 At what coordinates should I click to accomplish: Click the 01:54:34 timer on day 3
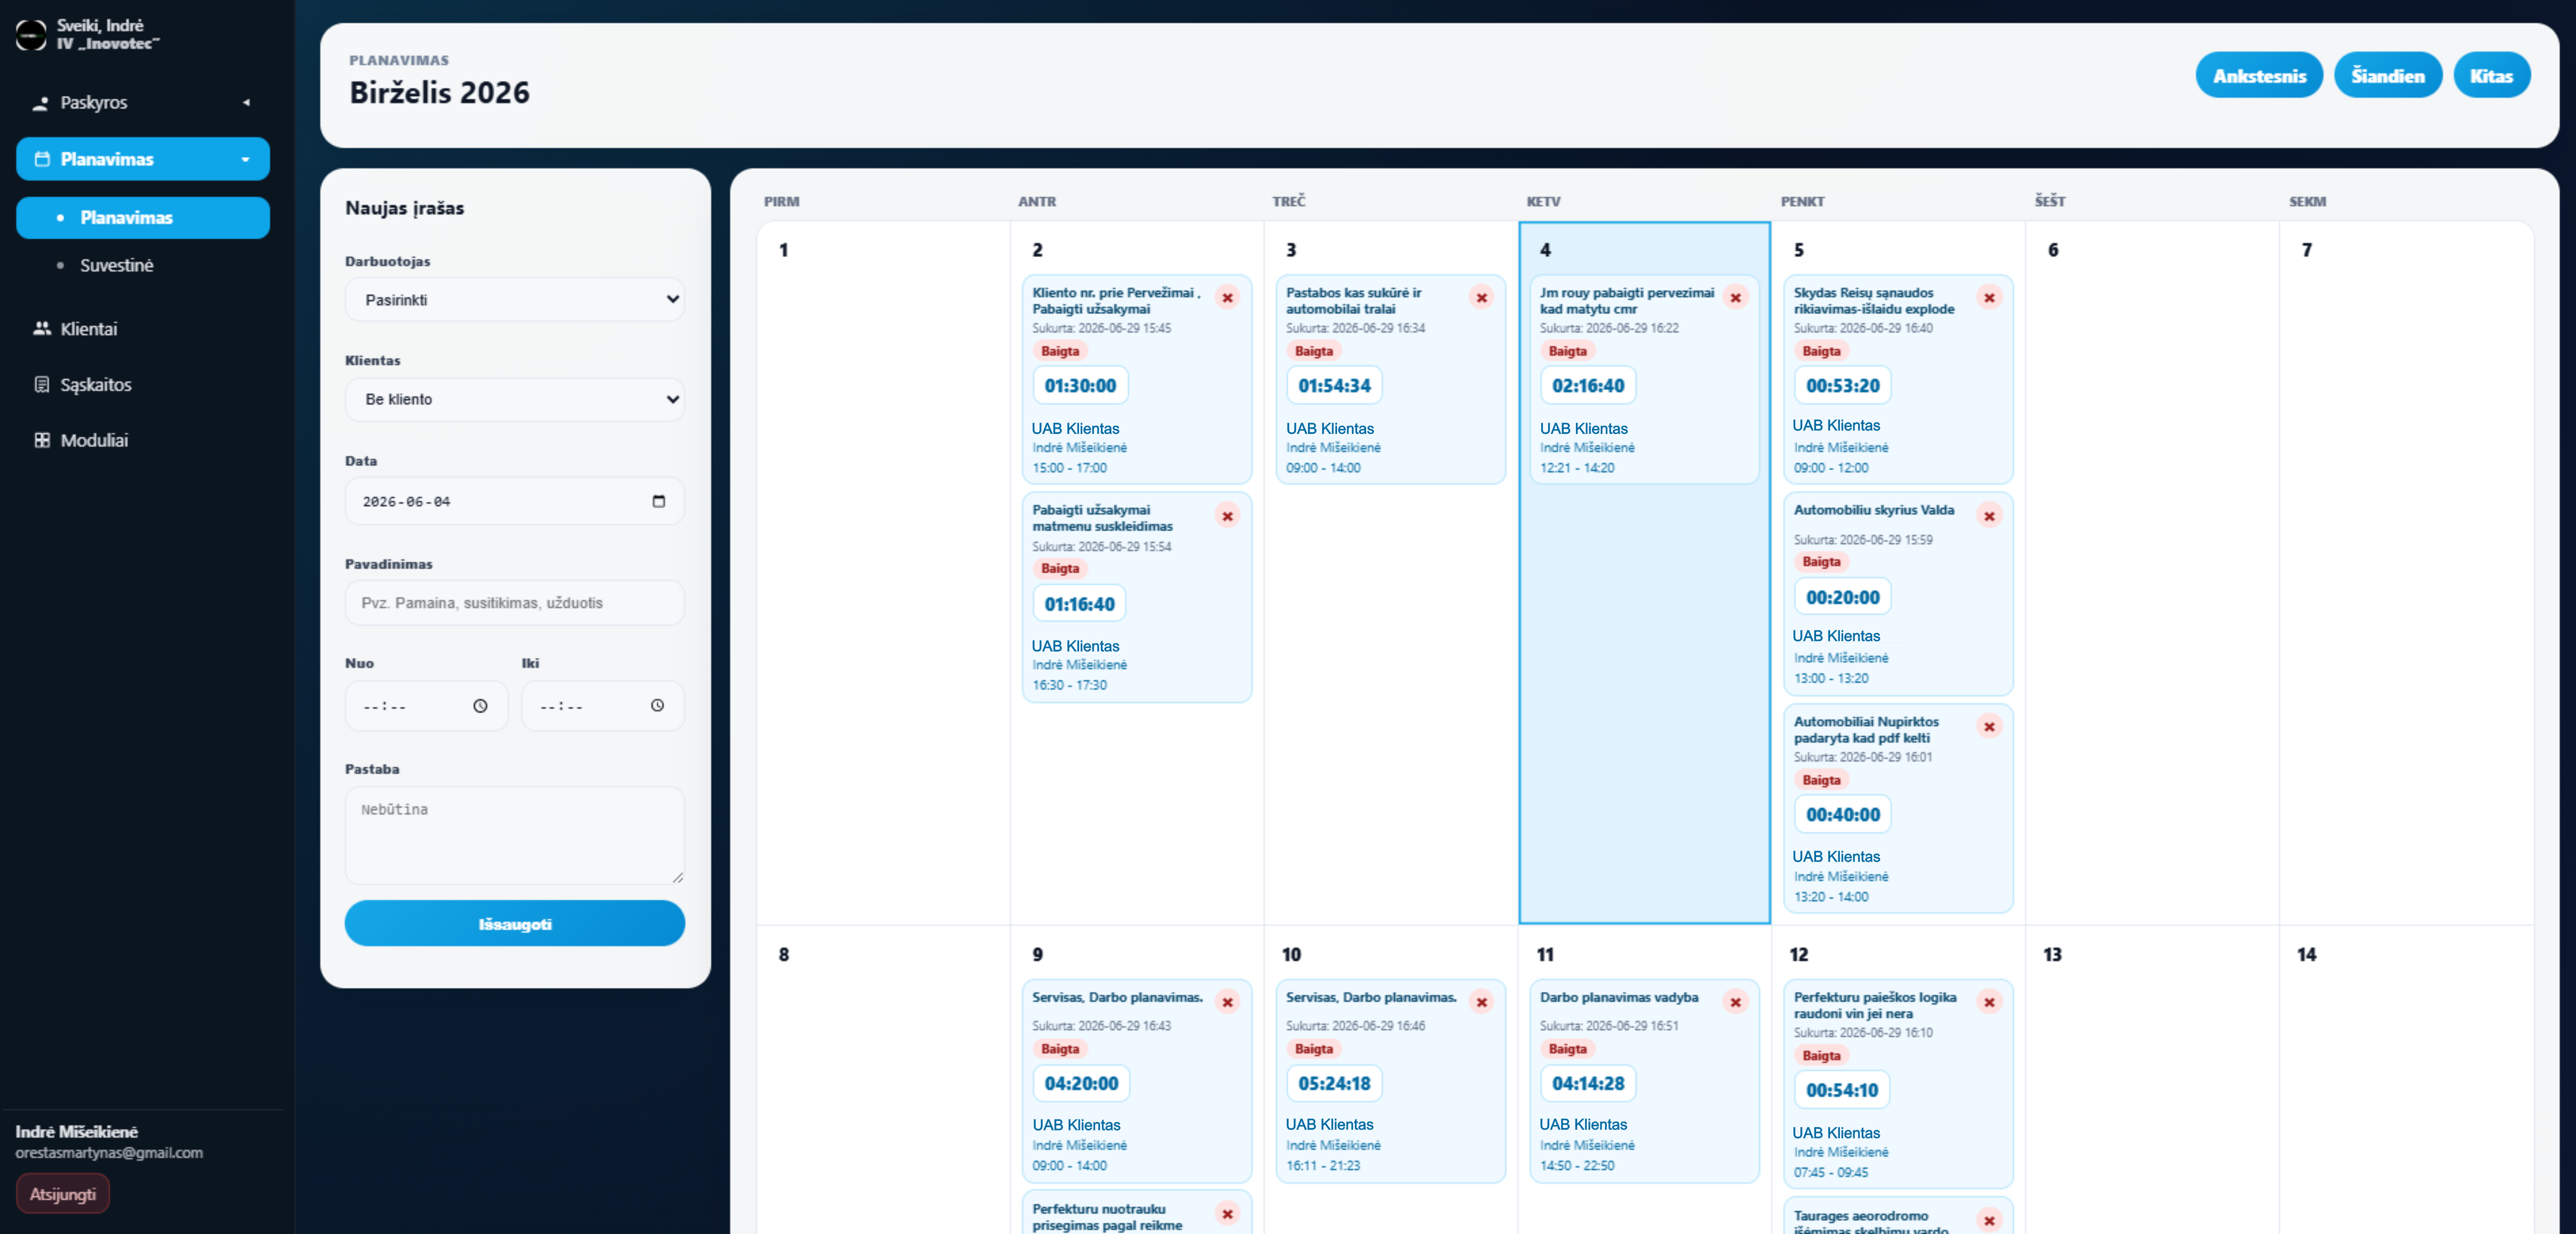[1334, 386]
